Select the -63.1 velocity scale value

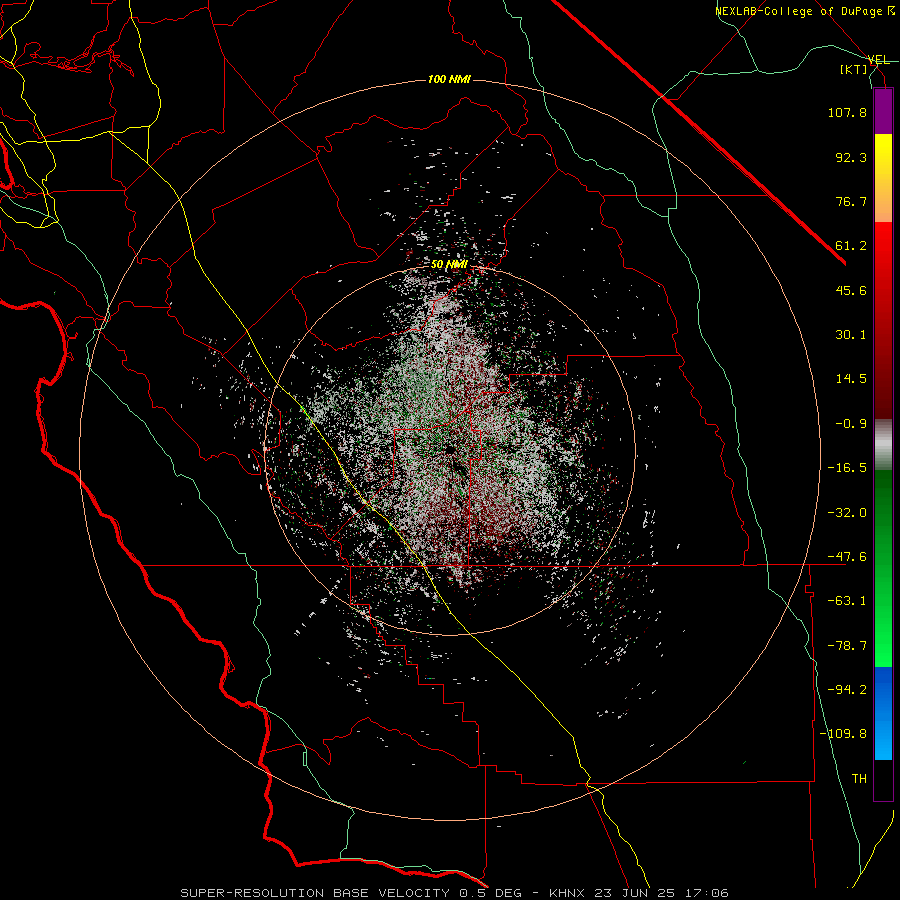click(x=847, y=601)
